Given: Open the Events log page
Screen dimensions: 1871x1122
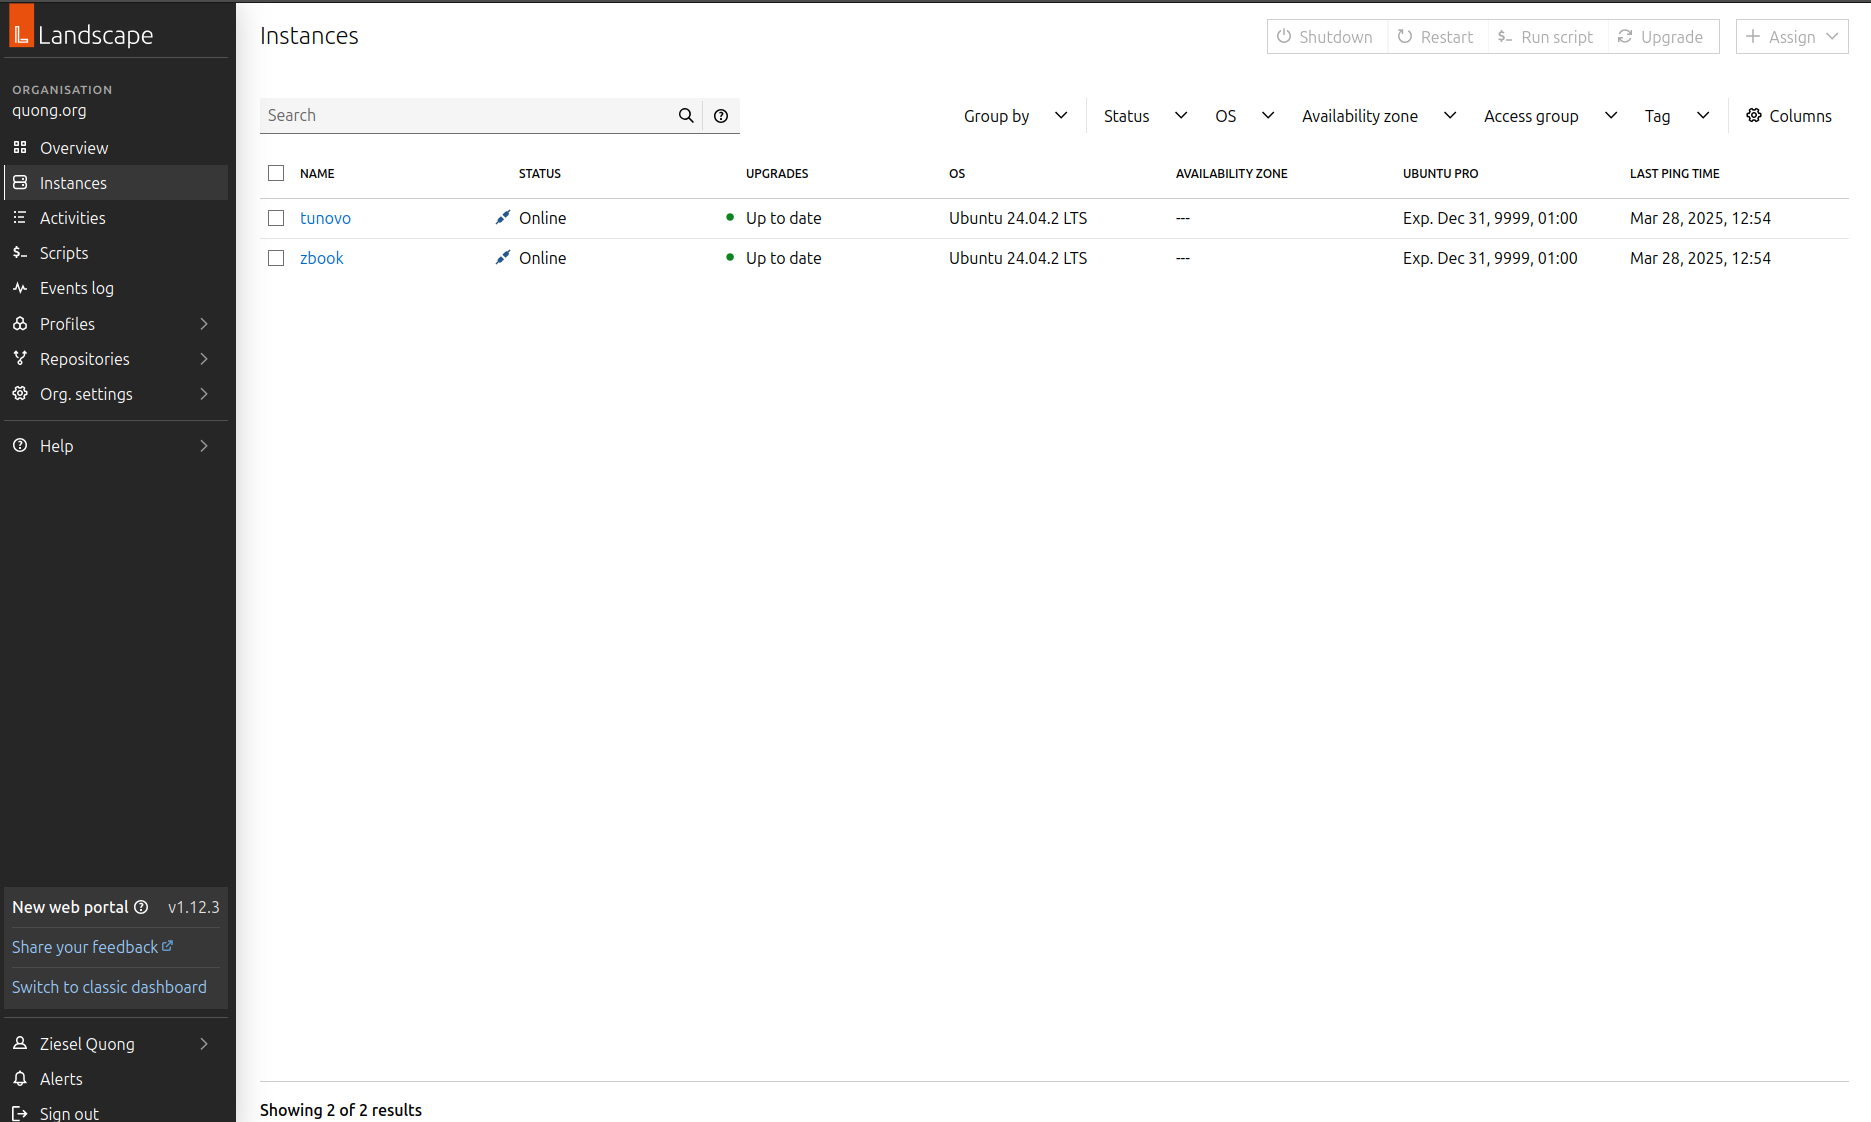Looking at the screenshot, I should pos(76,288).
